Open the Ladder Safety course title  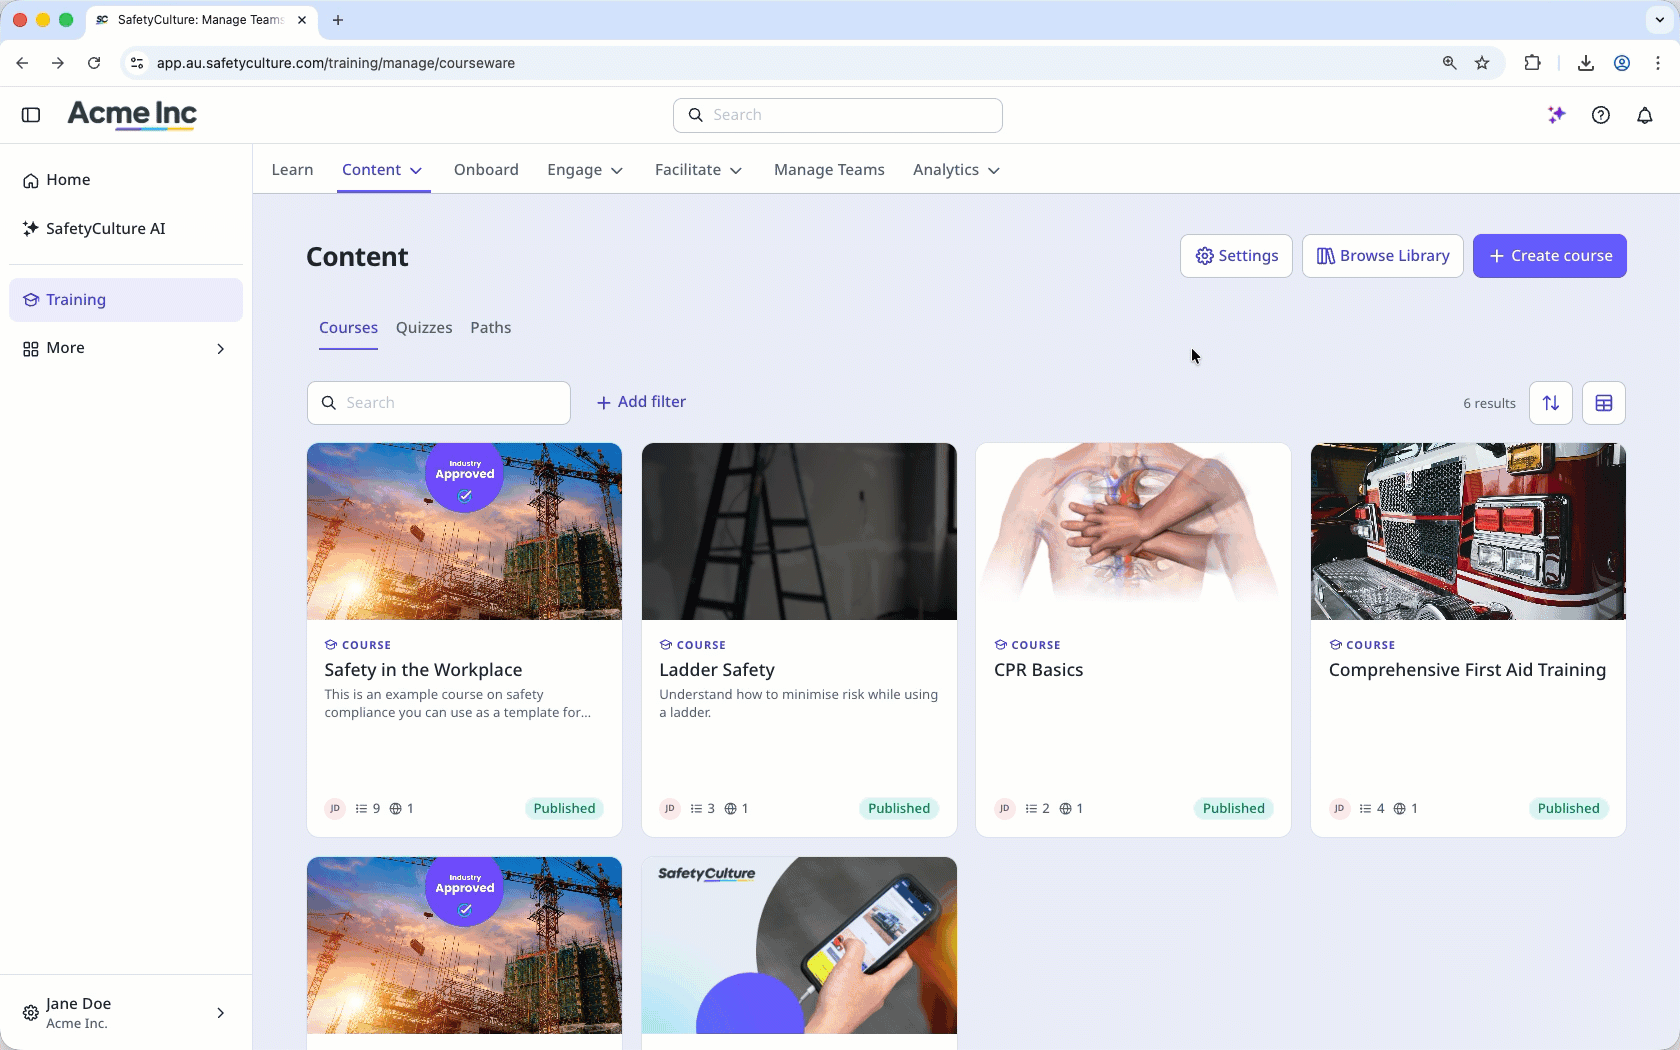click(x=717, y=670)
